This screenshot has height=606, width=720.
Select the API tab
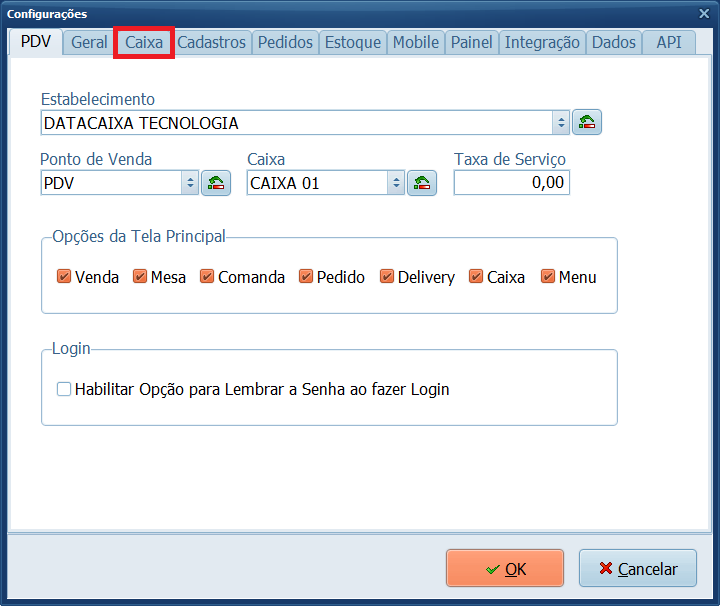(669, 42)
